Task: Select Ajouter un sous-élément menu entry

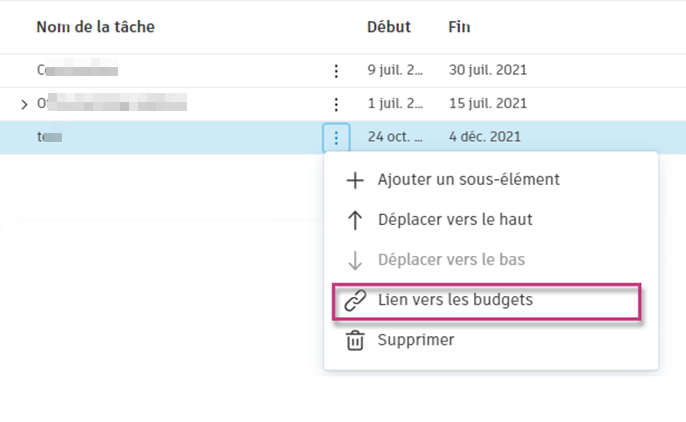Action: [x=467, y=181]
